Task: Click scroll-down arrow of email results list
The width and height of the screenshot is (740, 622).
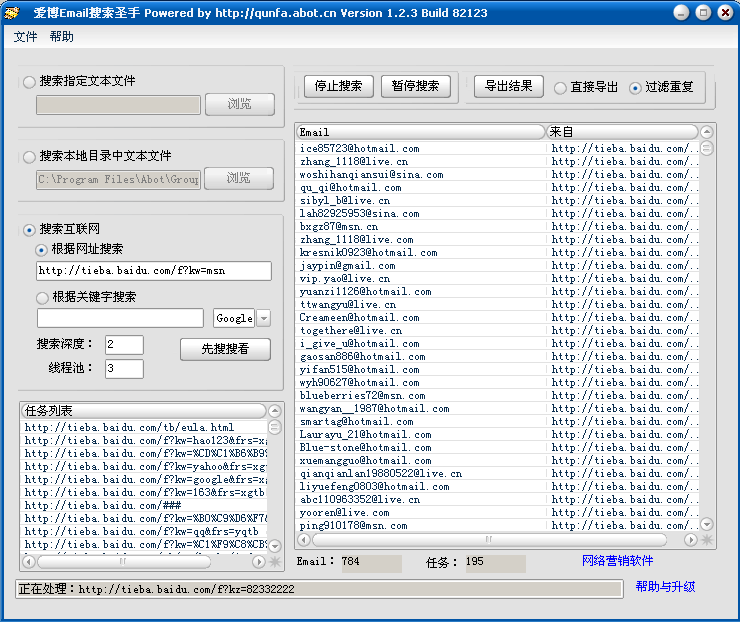Action: pos(706,524)
